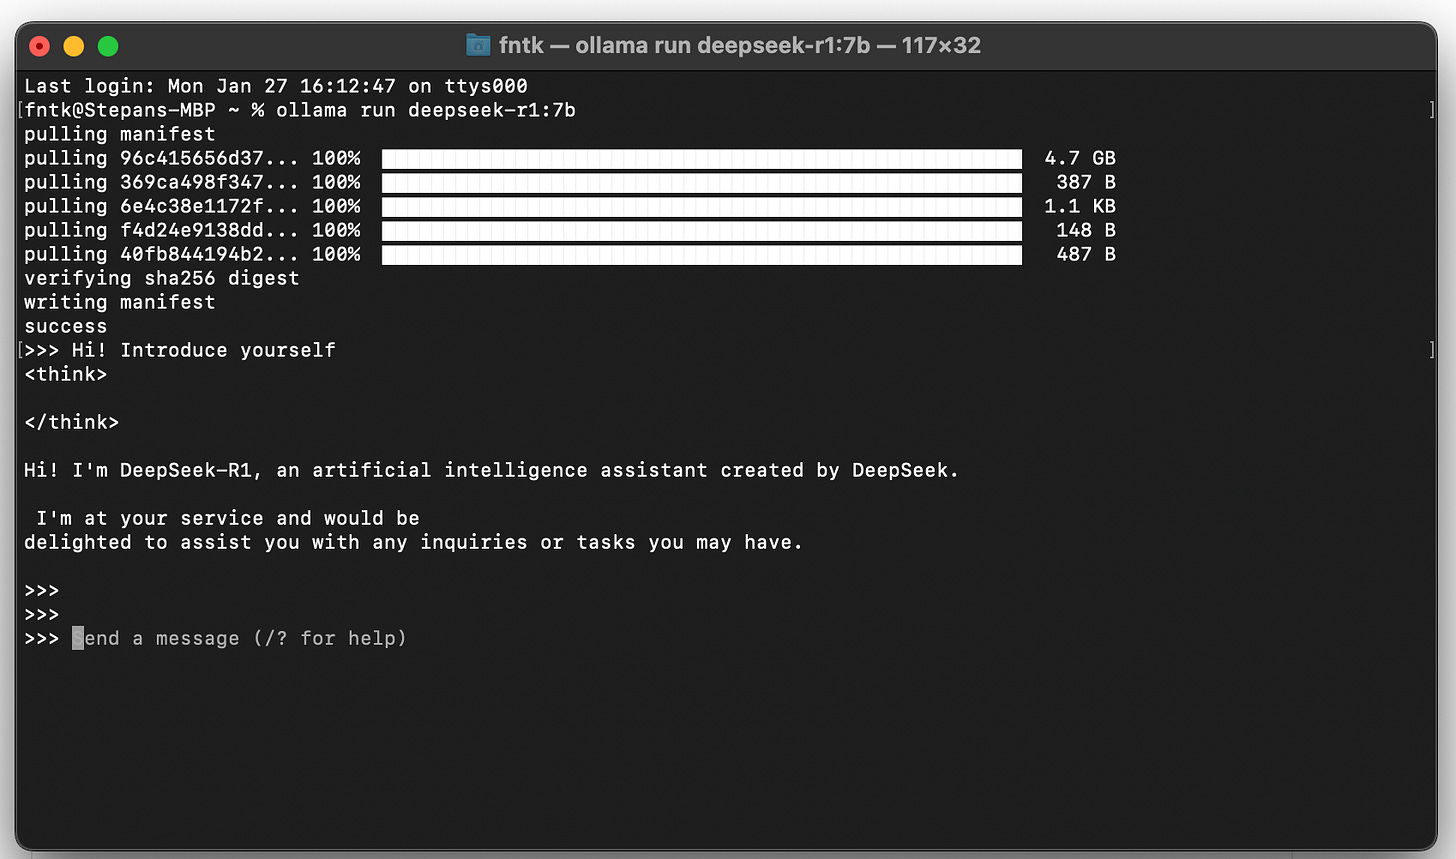
Task: Click the progress bar for layer 96c415656d37
Action: pyautogui.click(x=702, y=158)
